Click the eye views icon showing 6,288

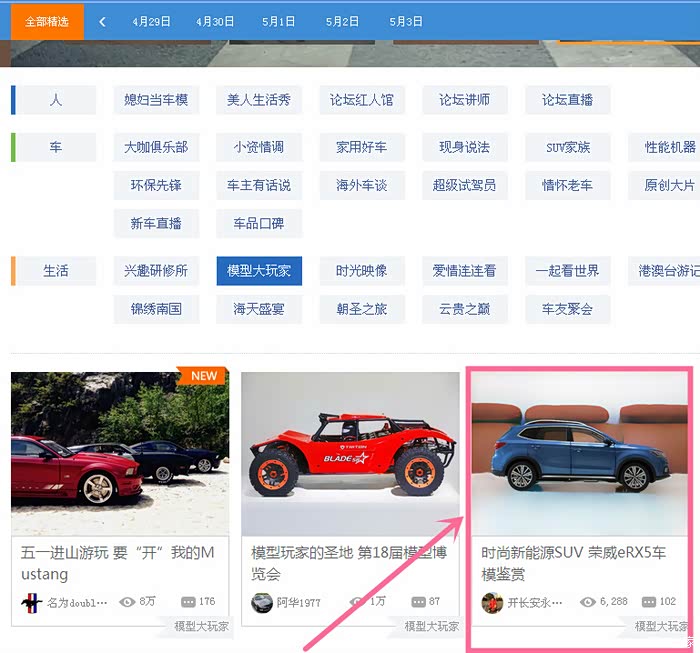(588, 602)
